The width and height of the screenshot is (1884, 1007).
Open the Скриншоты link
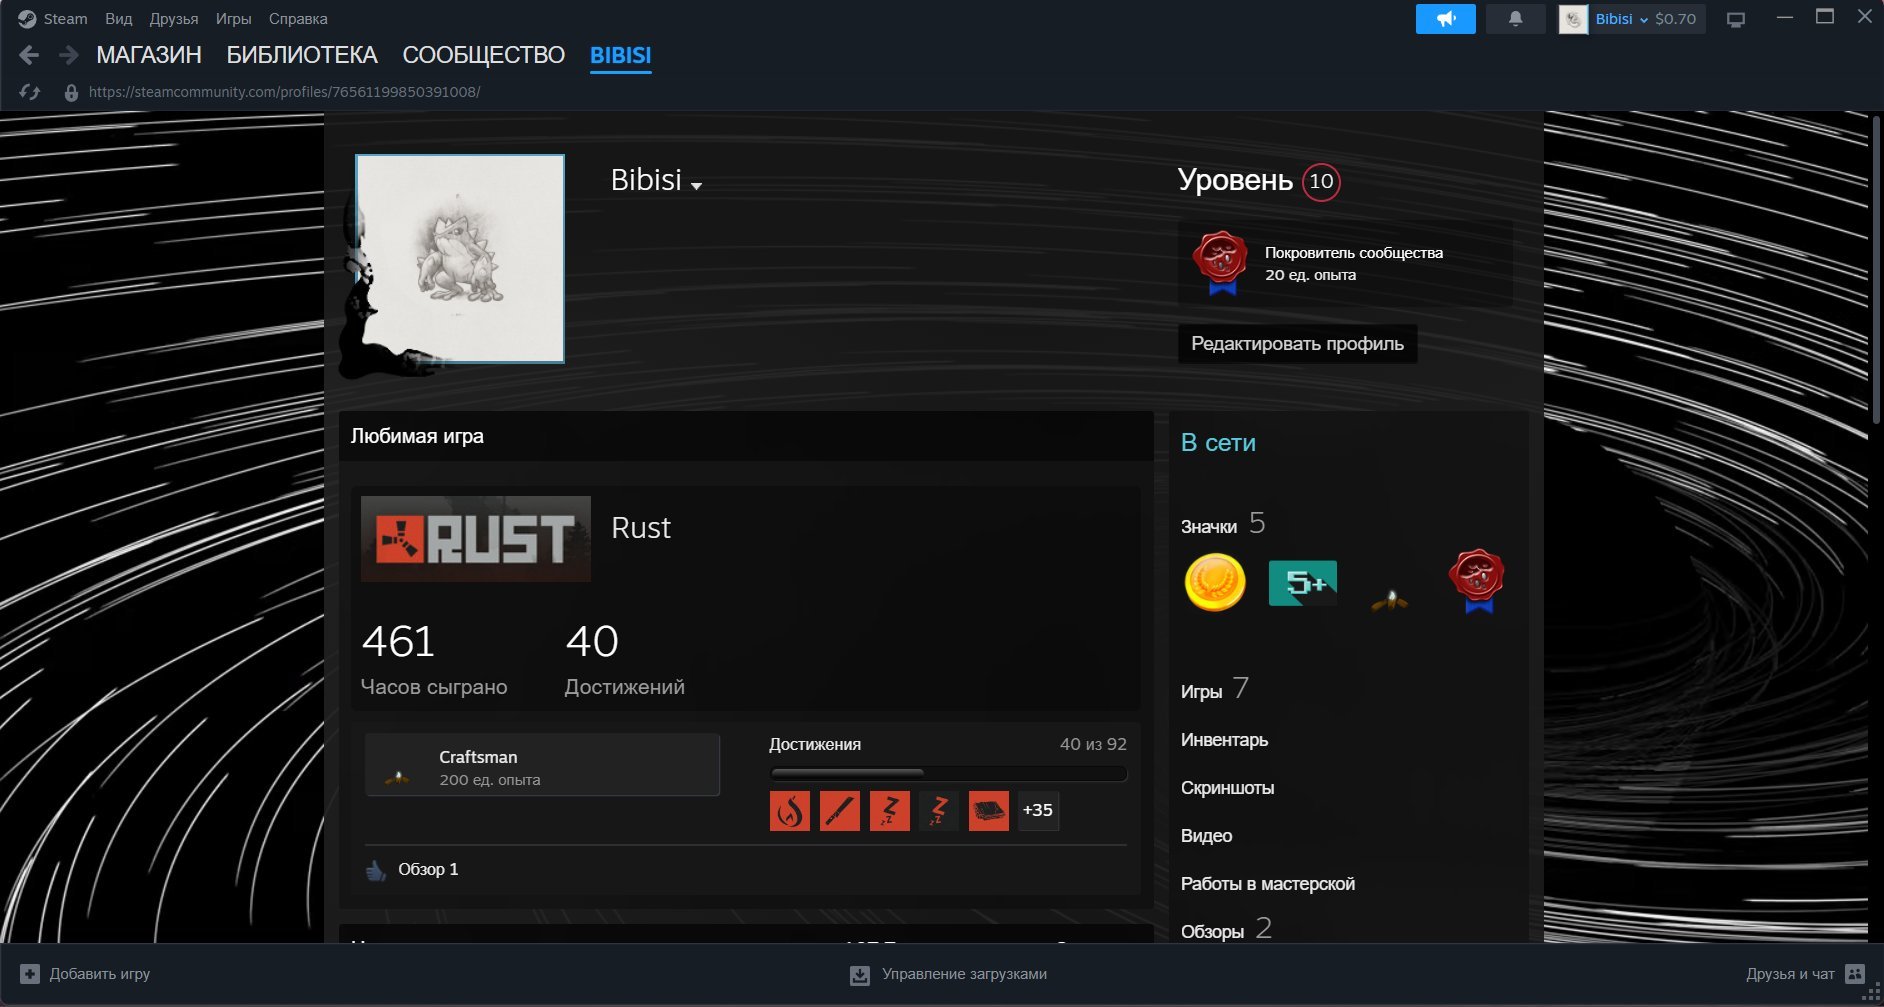(x=1227, y=788)
